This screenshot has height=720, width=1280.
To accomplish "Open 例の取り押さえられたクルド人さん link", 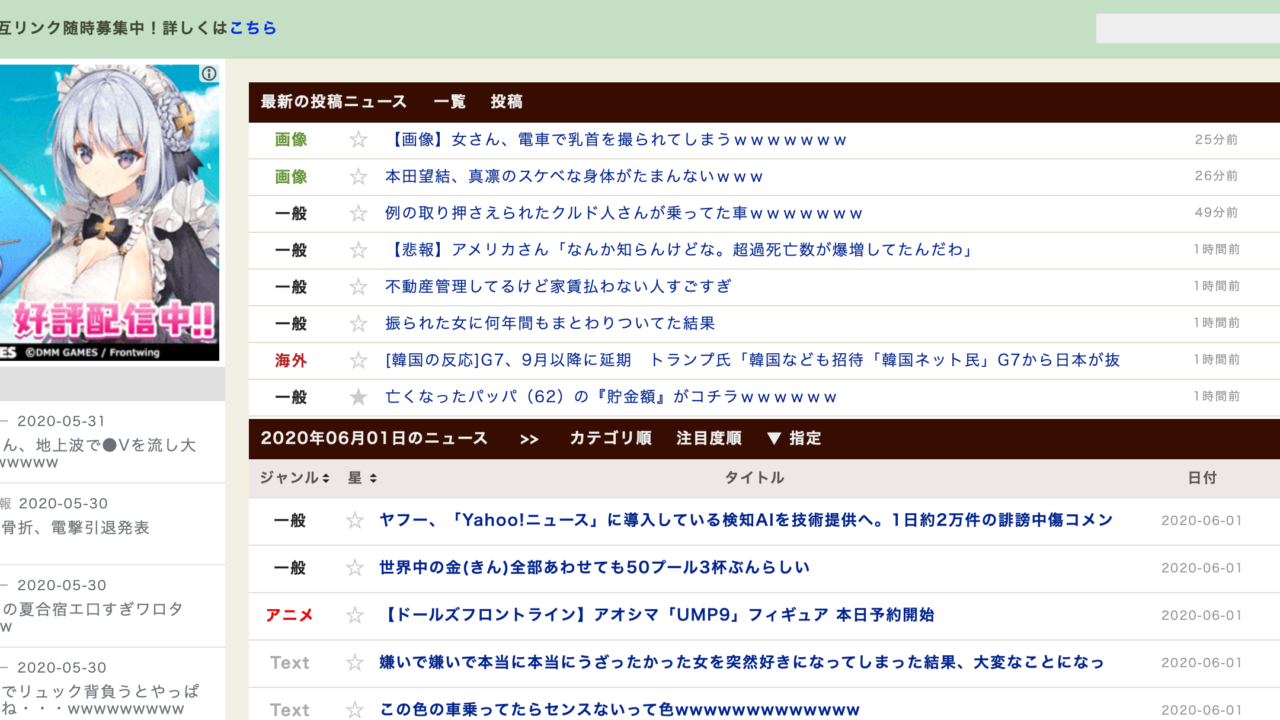I will (x=624, y=214).
